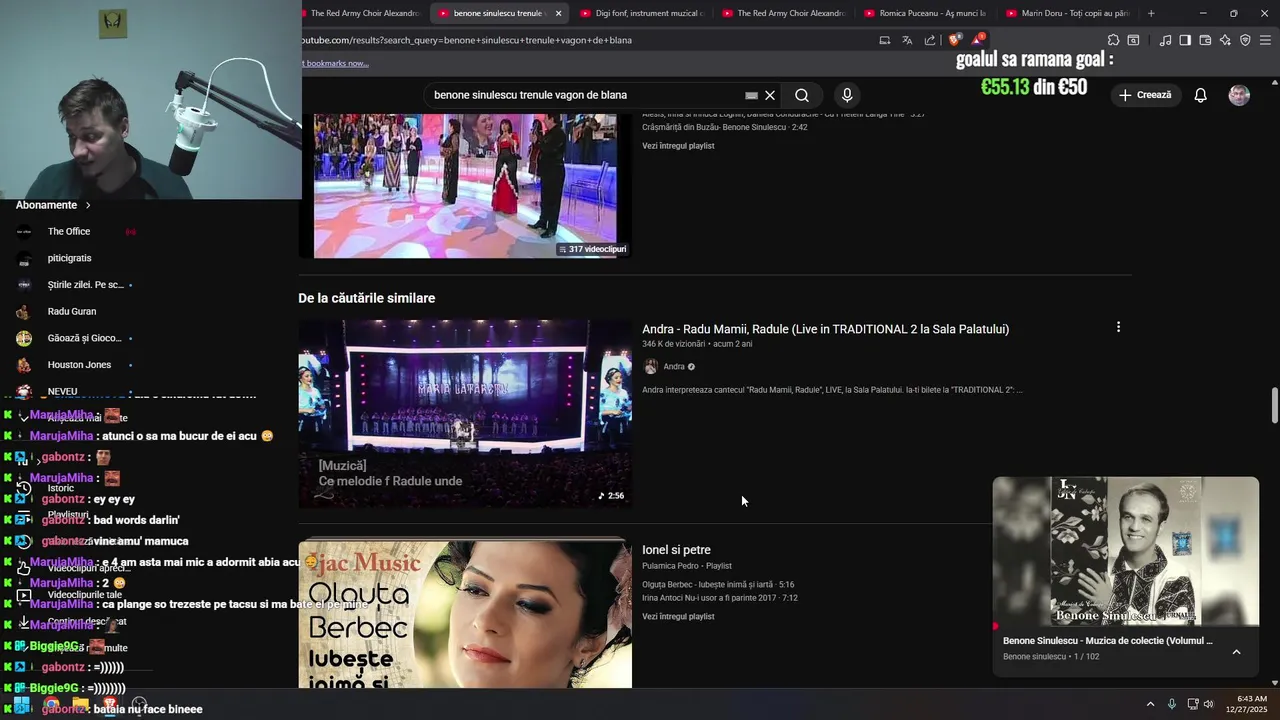Click the Creează create button
This screenshot has width=1280, height=720.
point(1145,95)
